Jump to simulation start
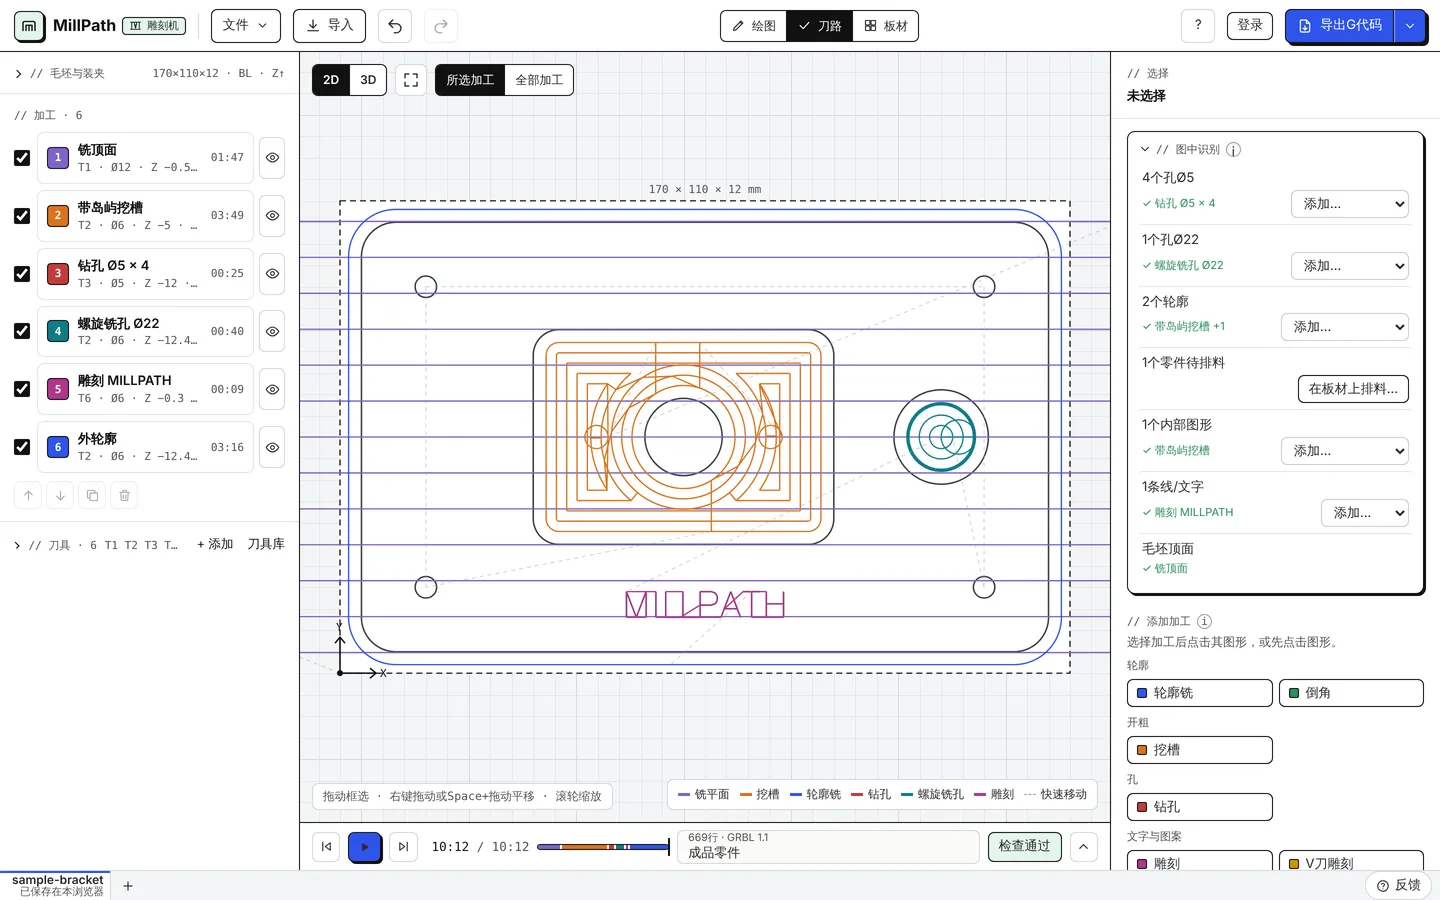The width and height of the screenshot is (1440, 900). click(326, 847)
